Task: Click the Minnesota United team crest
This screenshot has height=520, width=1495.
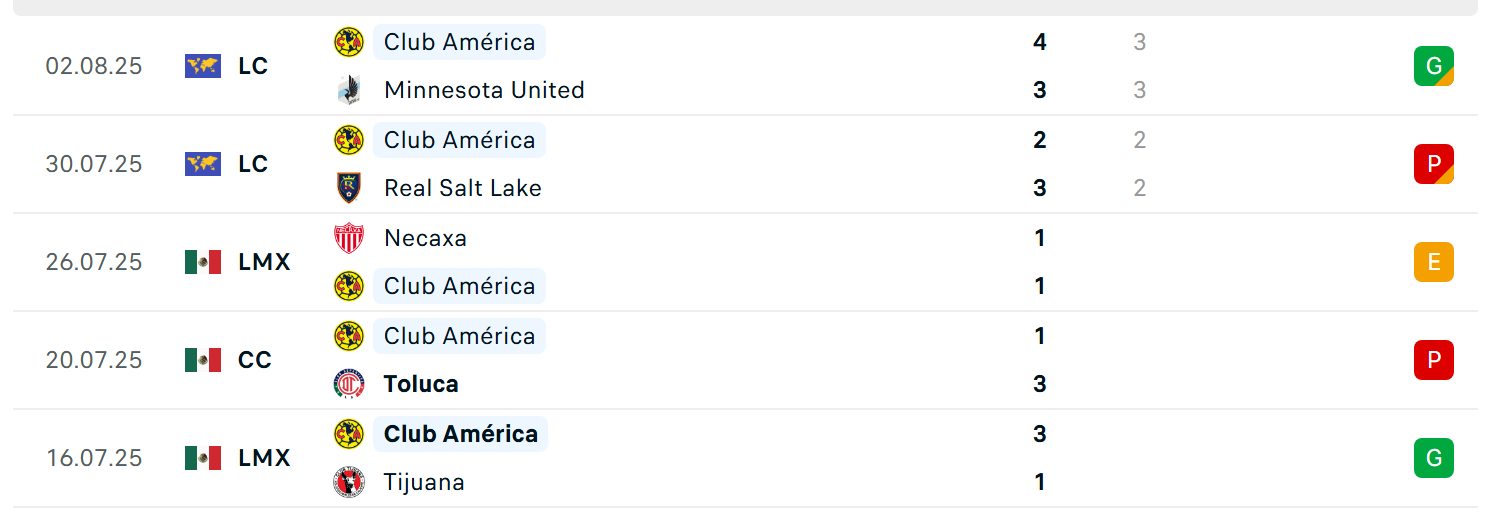Action: pos(349,90)
